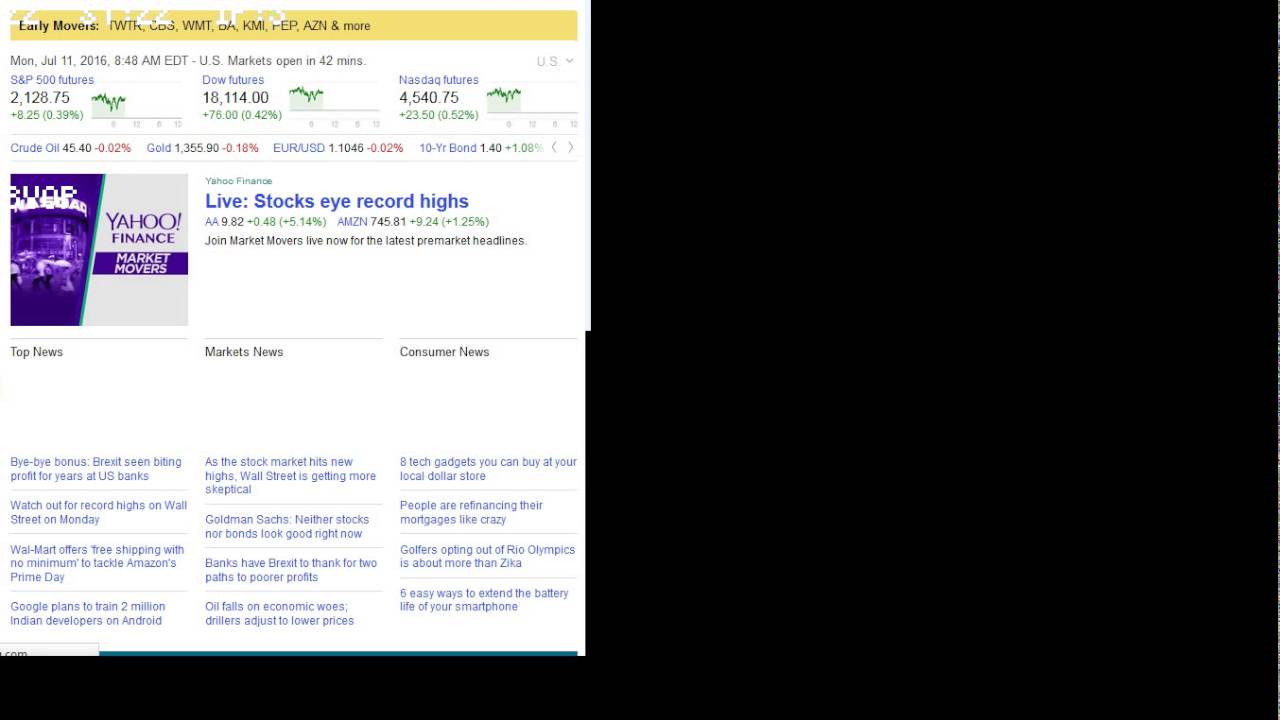Open Wal-Mart free shipping article

tap(97, 563)
